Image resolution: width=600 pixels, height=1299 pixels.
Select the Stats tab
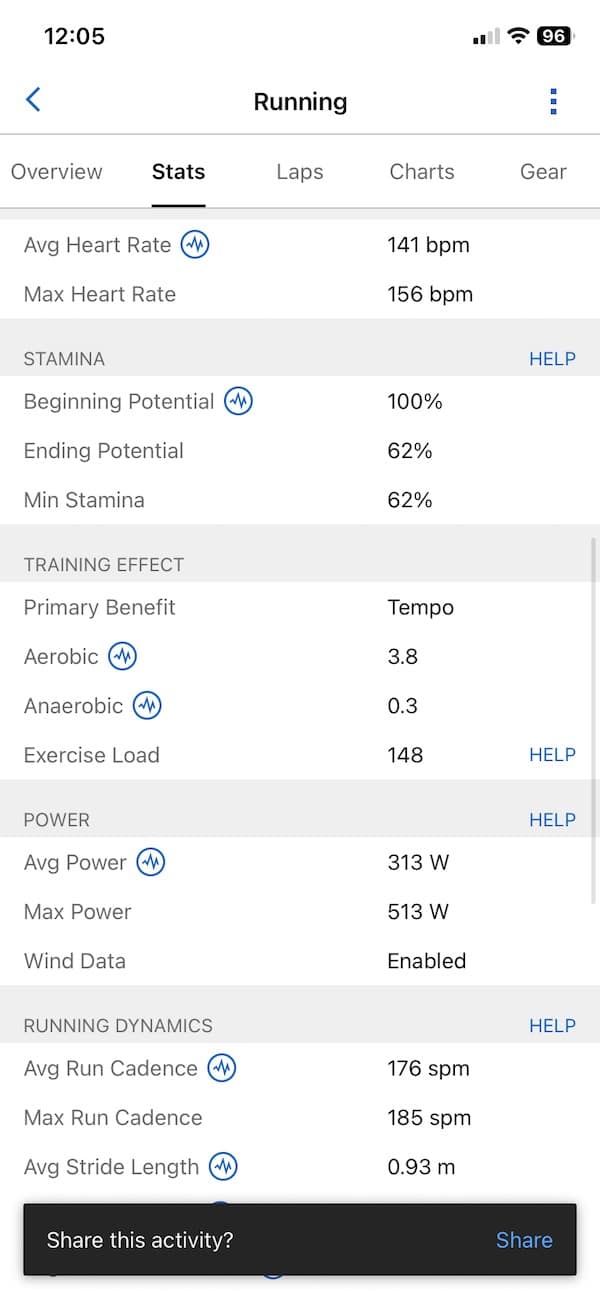[179, 172]
